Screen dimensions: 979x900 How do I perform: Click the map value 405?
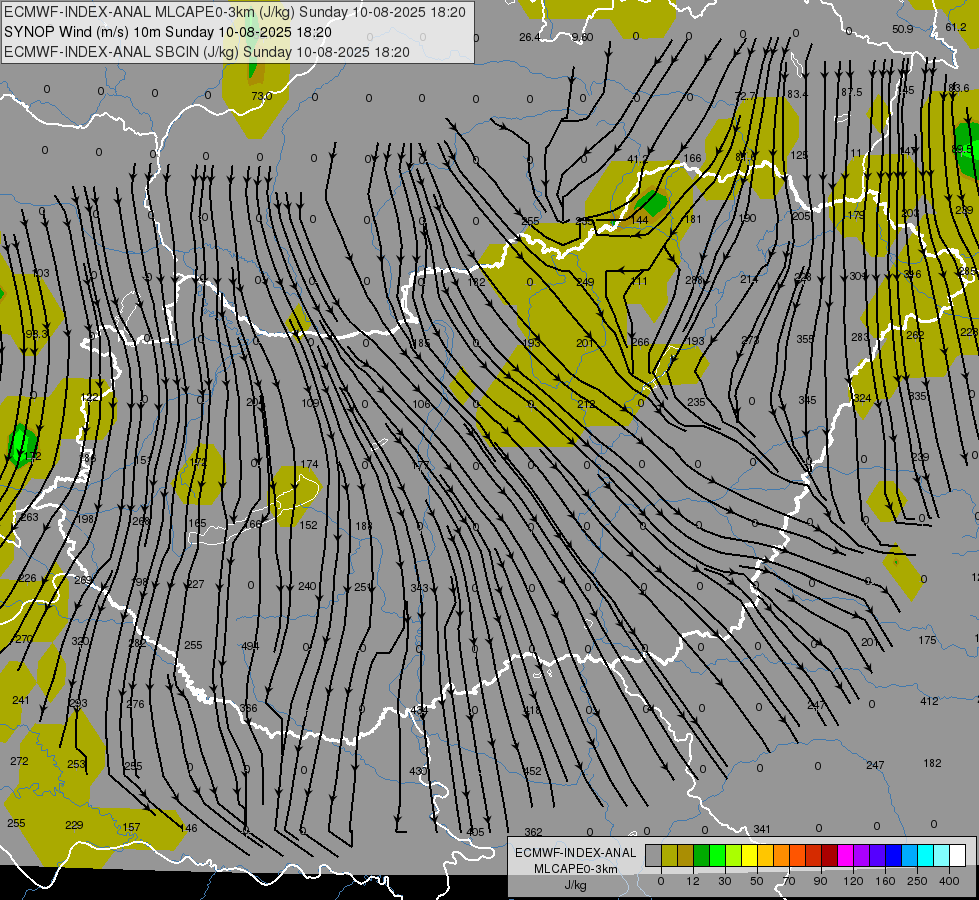click(x=475, y=832)
